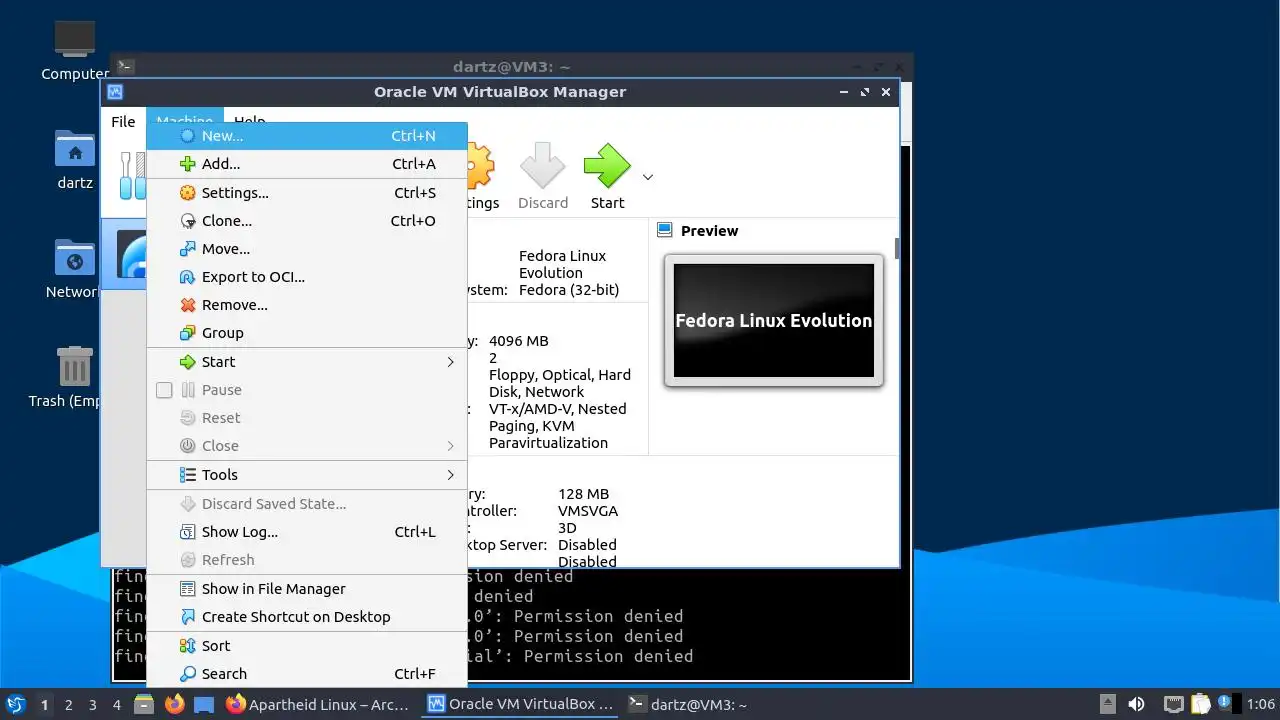The width and height of the screenshot is (1280, 720).
Task: Open the File menu
Action: tap(123, 122)
